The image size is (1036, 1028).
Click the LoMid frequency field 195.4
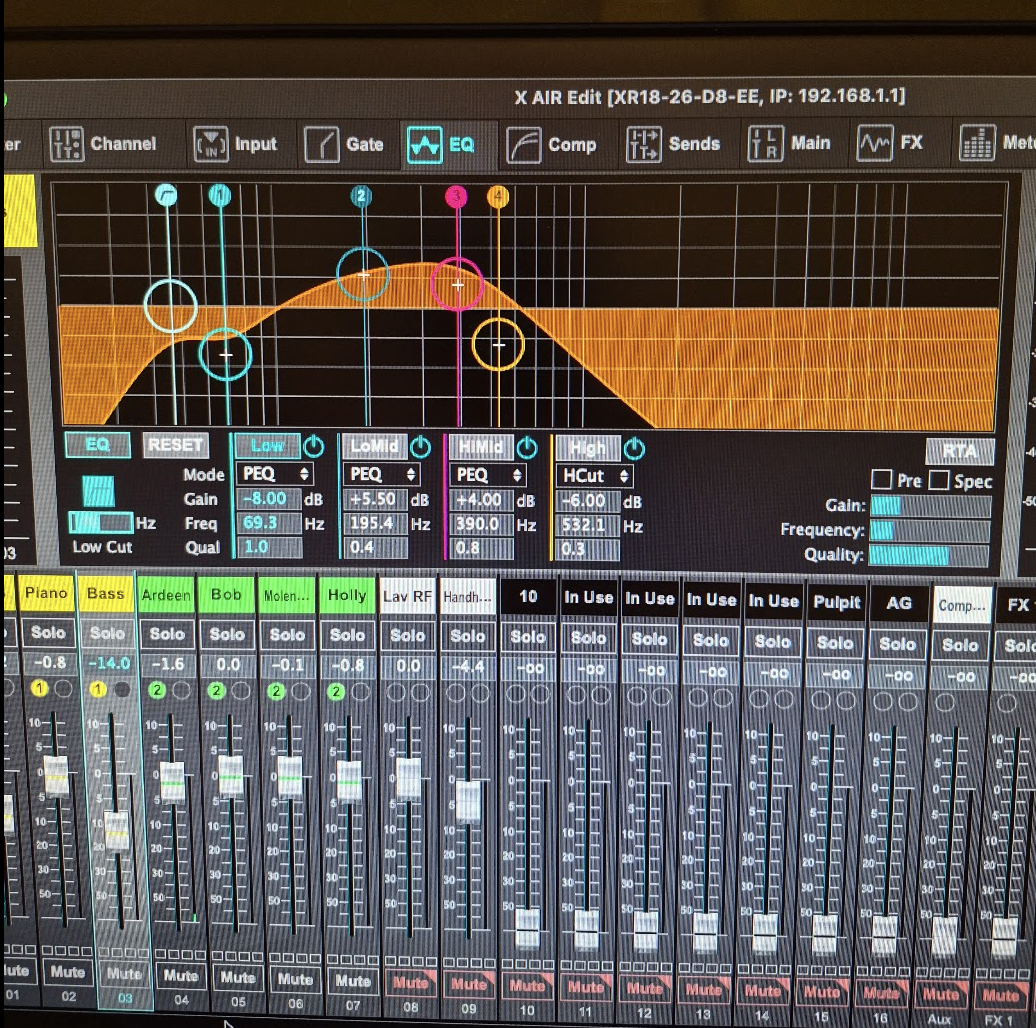376,524
